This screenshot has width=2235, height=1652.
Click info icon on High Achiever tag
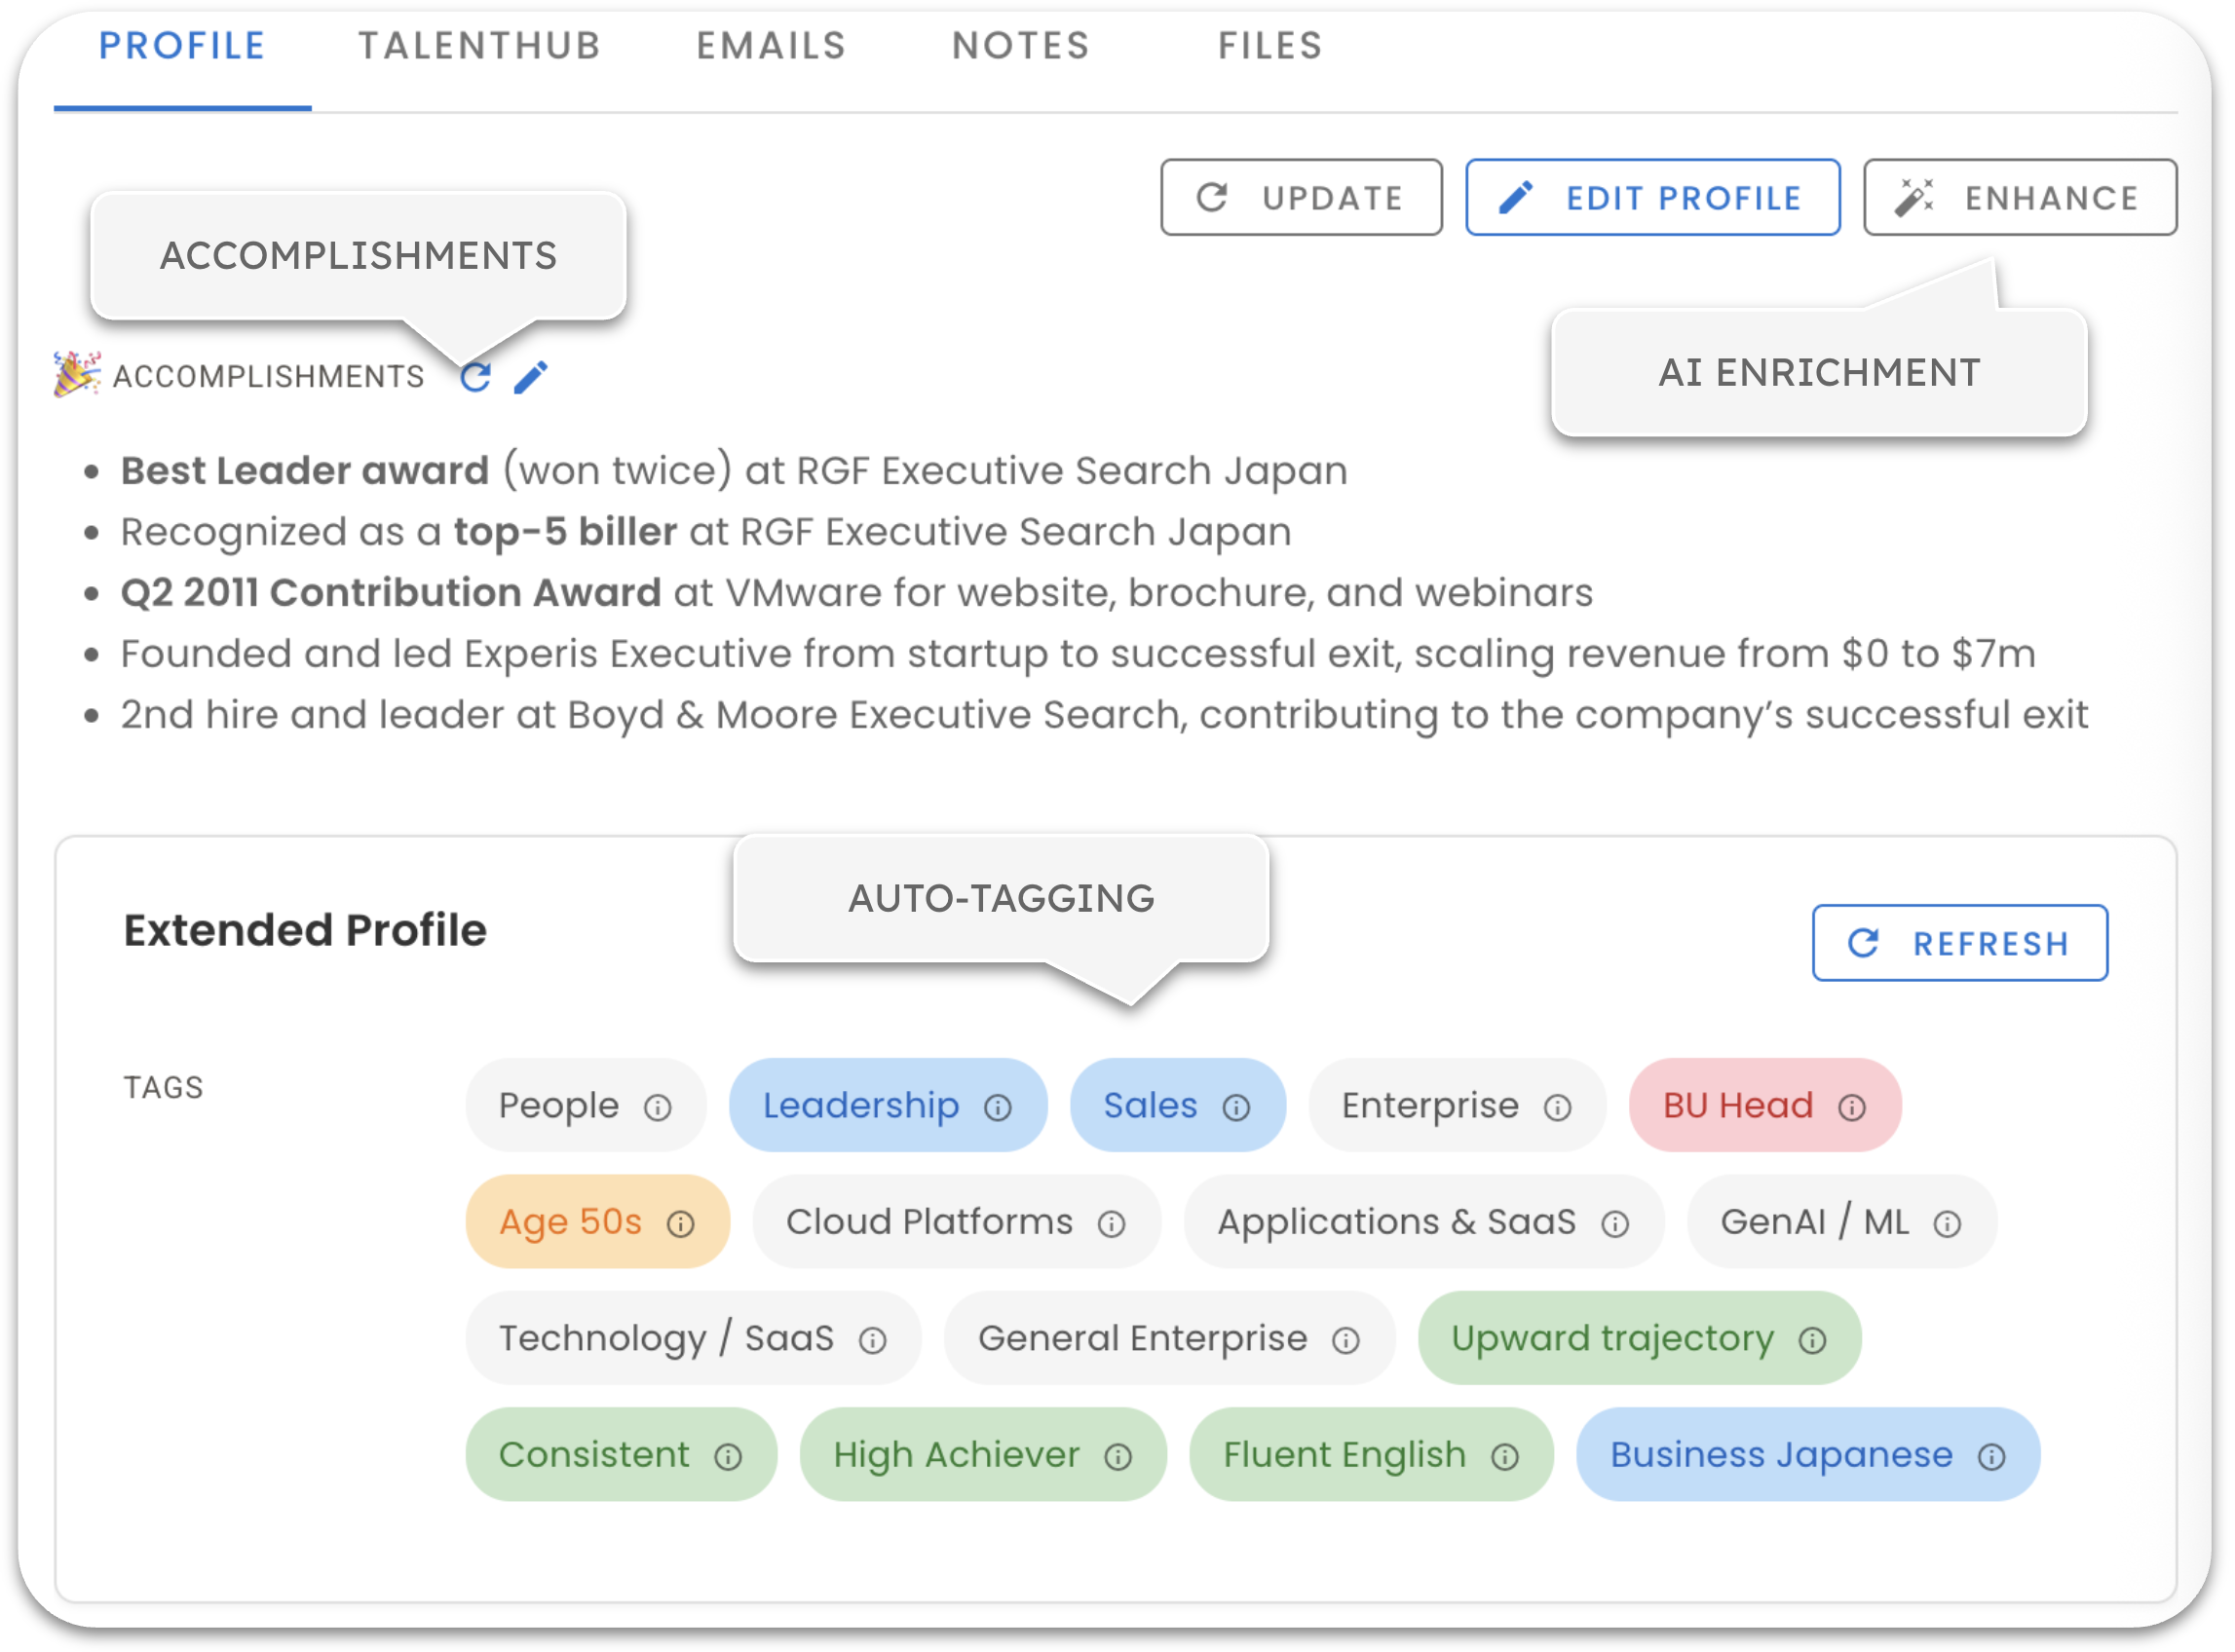tap(1118, 1457)
